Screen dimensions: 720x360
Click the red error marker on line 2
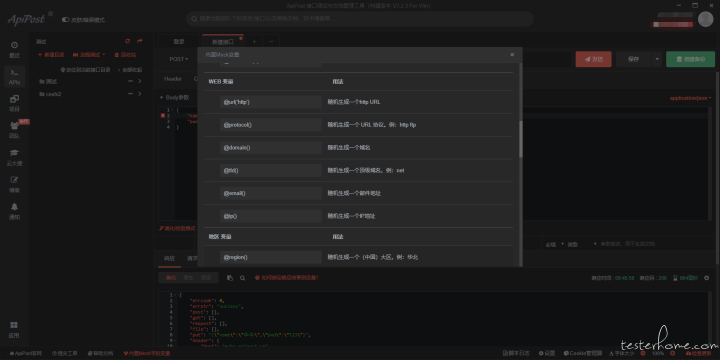pos(163,116)
